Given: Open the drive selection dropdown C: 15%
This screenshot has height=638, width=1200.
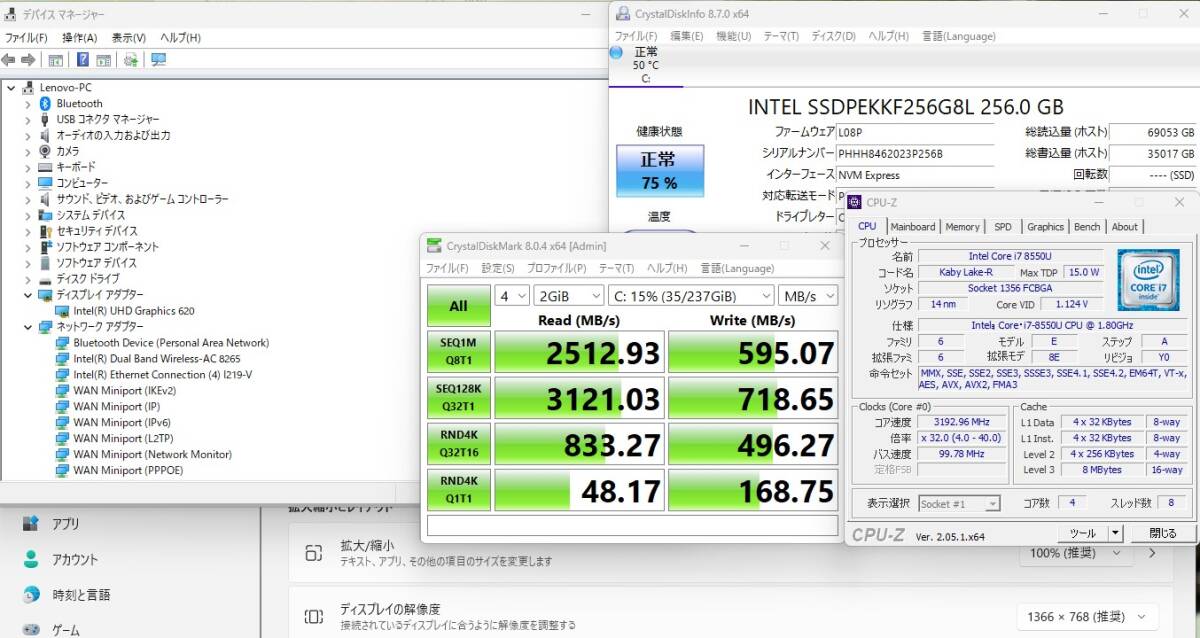Looking at the screenshot, I should [692, 296].
